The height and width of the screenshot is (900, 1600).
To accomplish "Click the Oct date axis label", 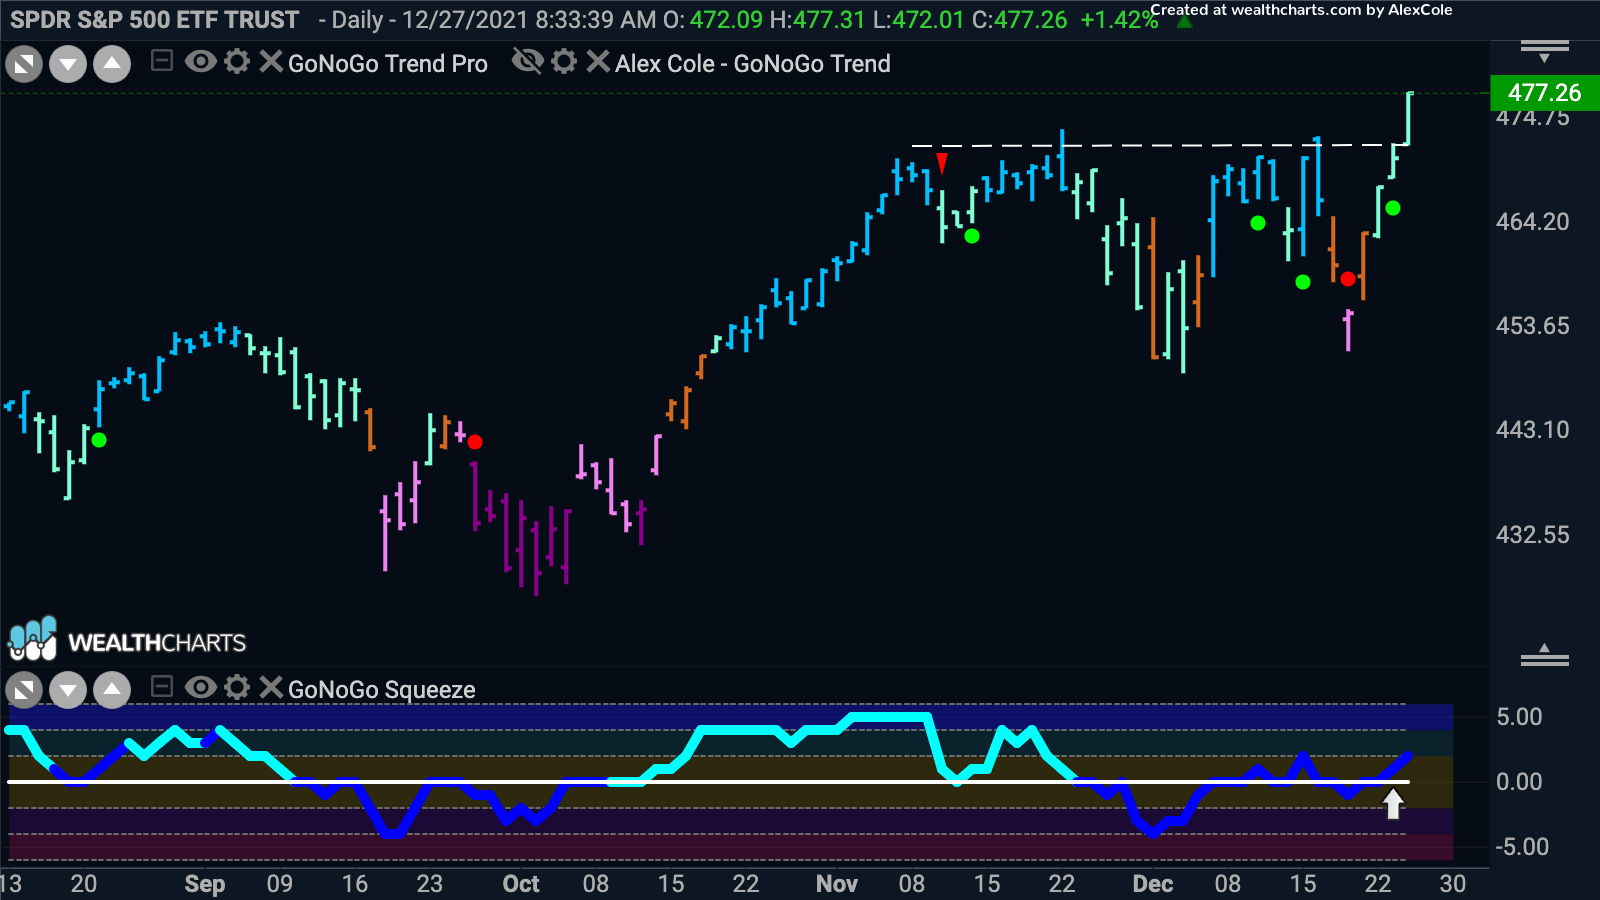I will click(x=521, y=884).
